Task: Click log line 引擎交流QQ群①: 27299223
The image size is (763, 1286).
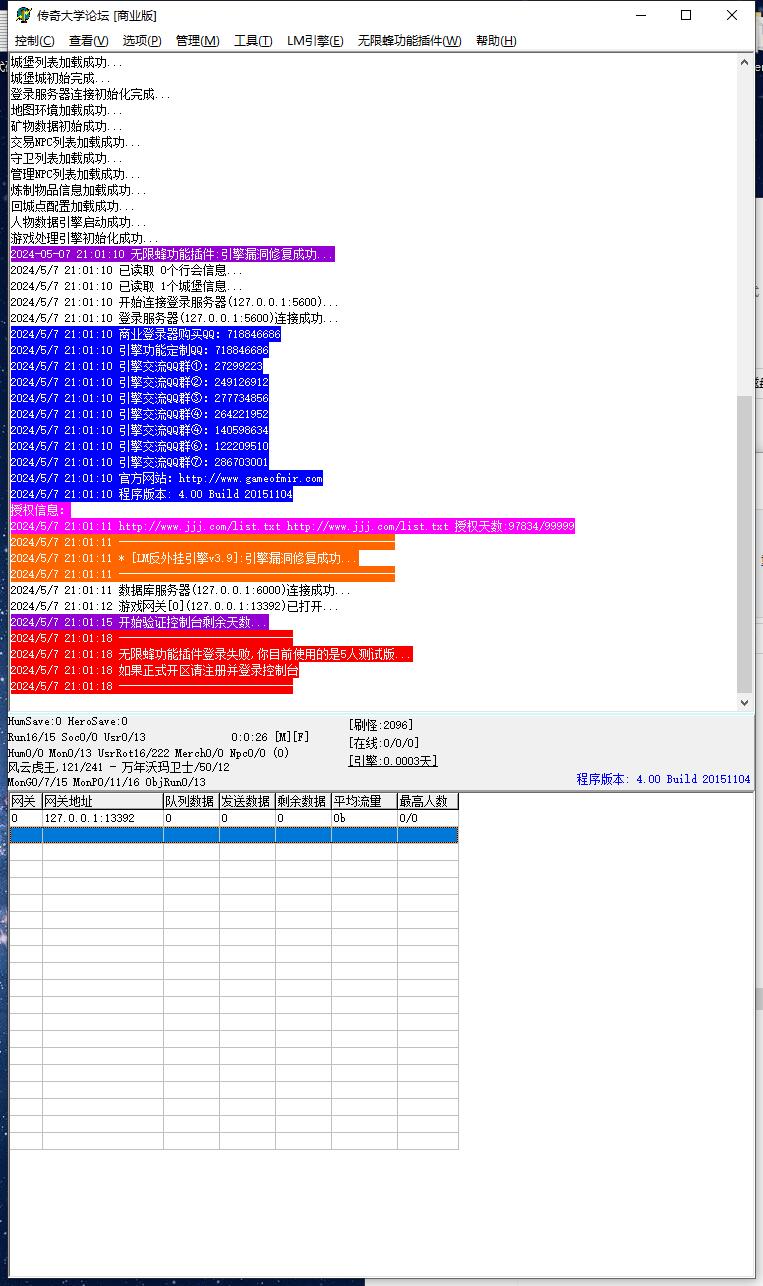Action: click(136, 366)
